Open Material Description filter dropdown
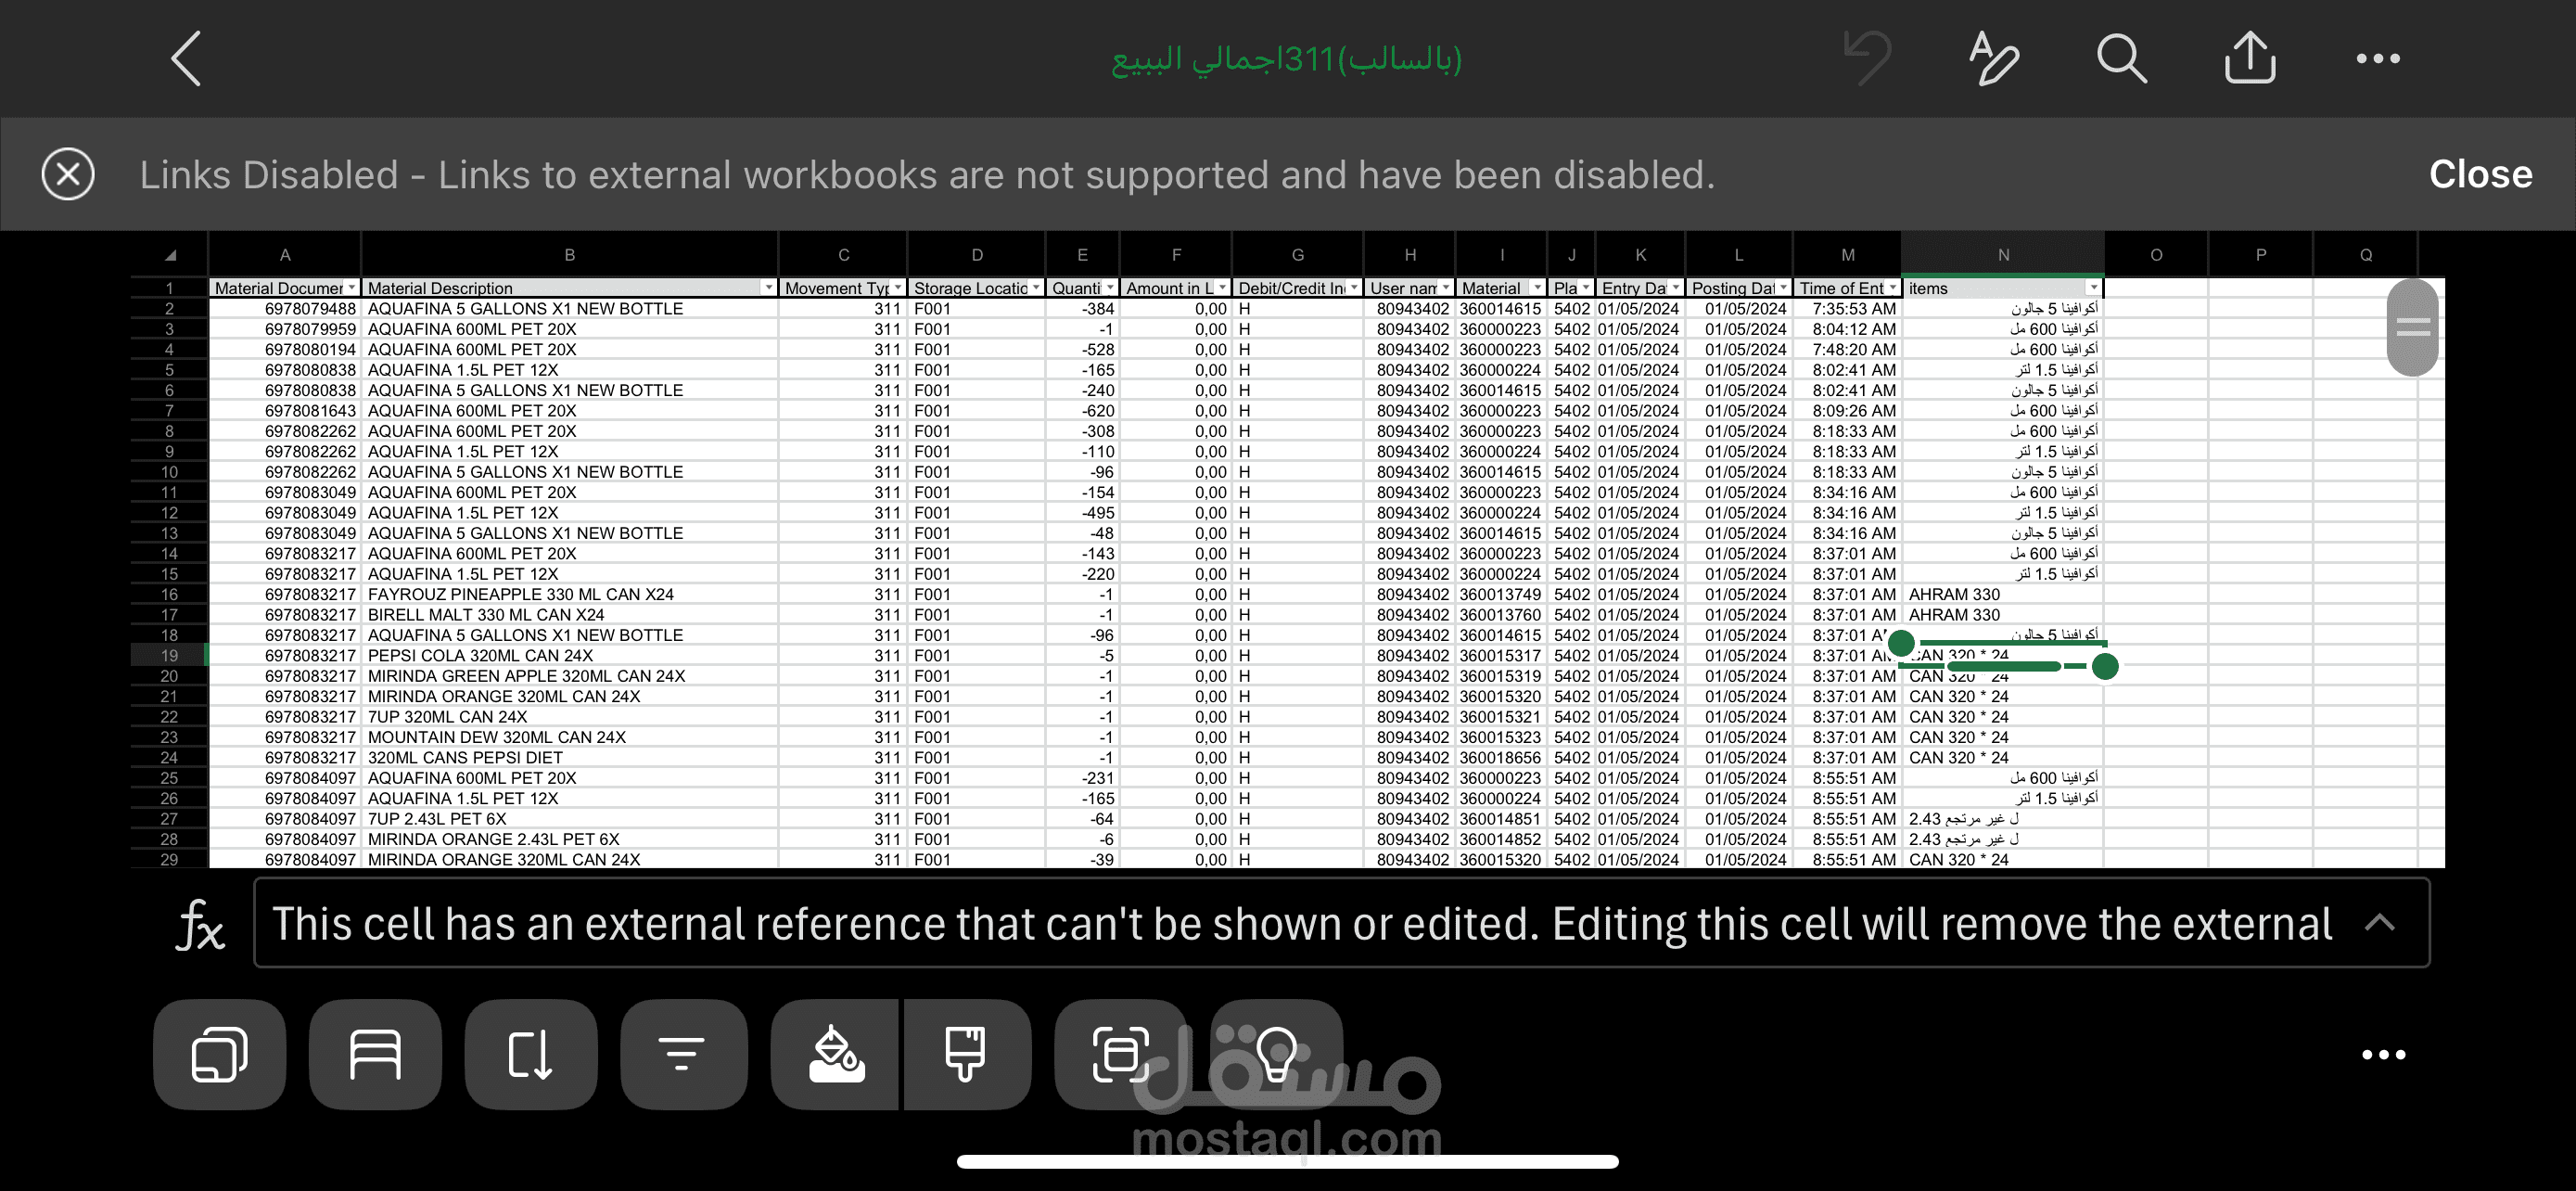 (x=768, y=288)
